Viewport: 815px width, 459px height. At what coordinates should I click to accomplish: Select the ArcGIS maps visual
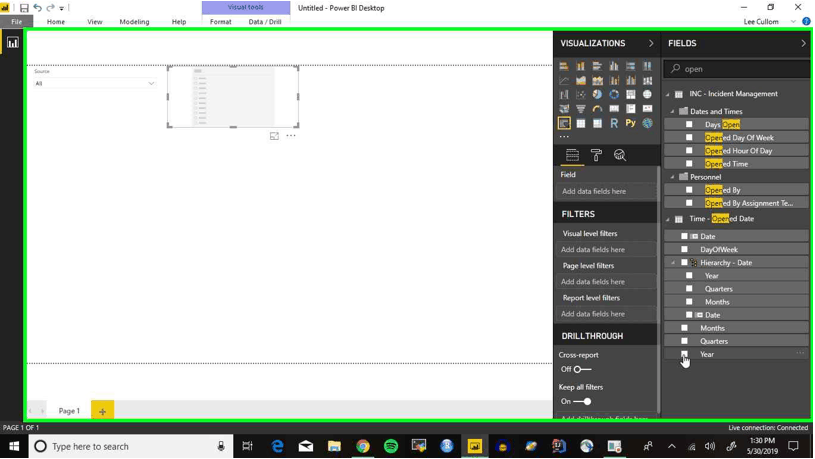click(x=647, y=123)
